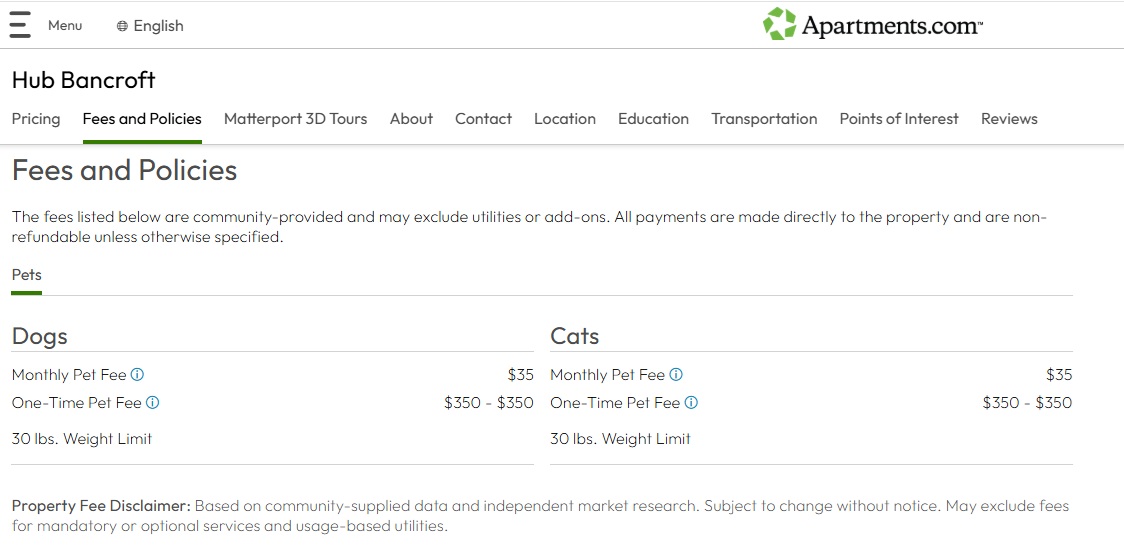
Task: Select the English language option
Action: pos(158,26)
